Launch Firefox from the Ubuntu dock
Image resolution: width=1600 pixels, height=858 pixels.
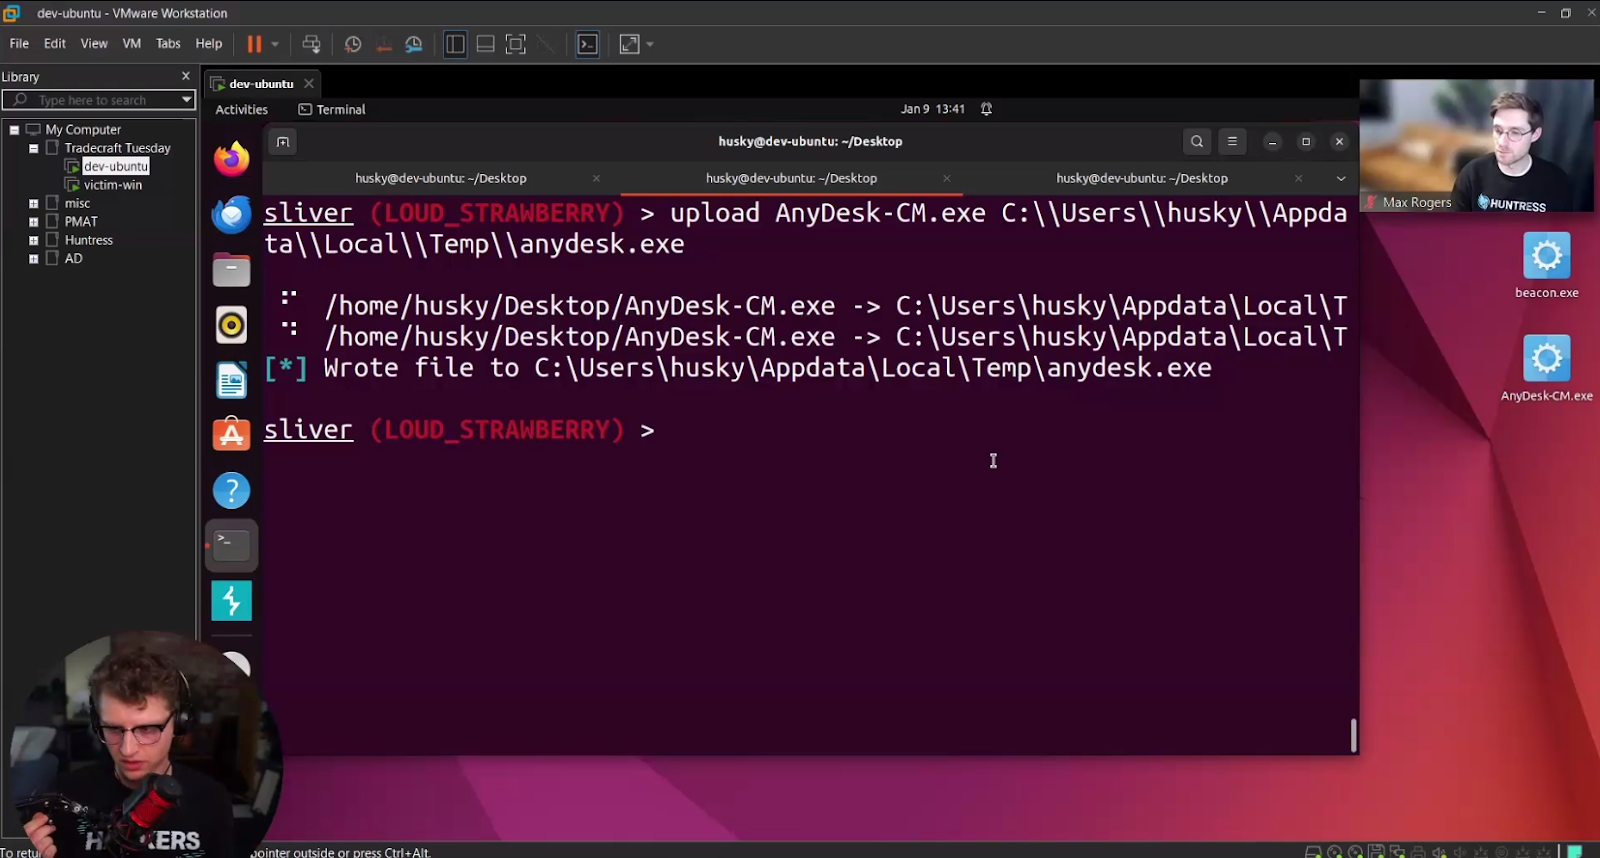point(232,159)
